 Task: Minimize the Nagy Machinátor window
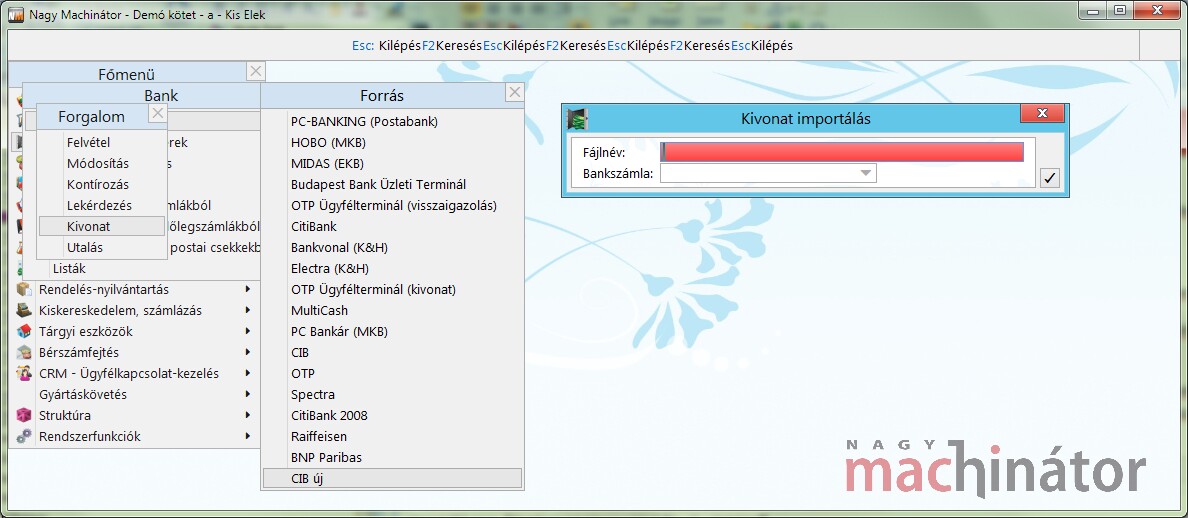tap(1092, 11)
